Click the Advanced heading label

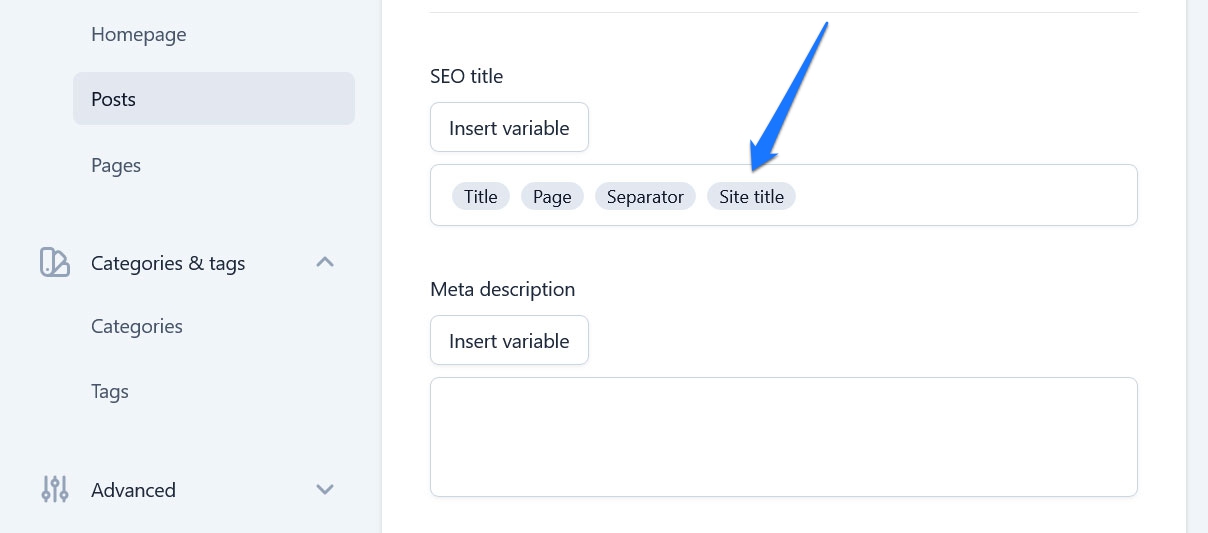[x=133, y=491]
